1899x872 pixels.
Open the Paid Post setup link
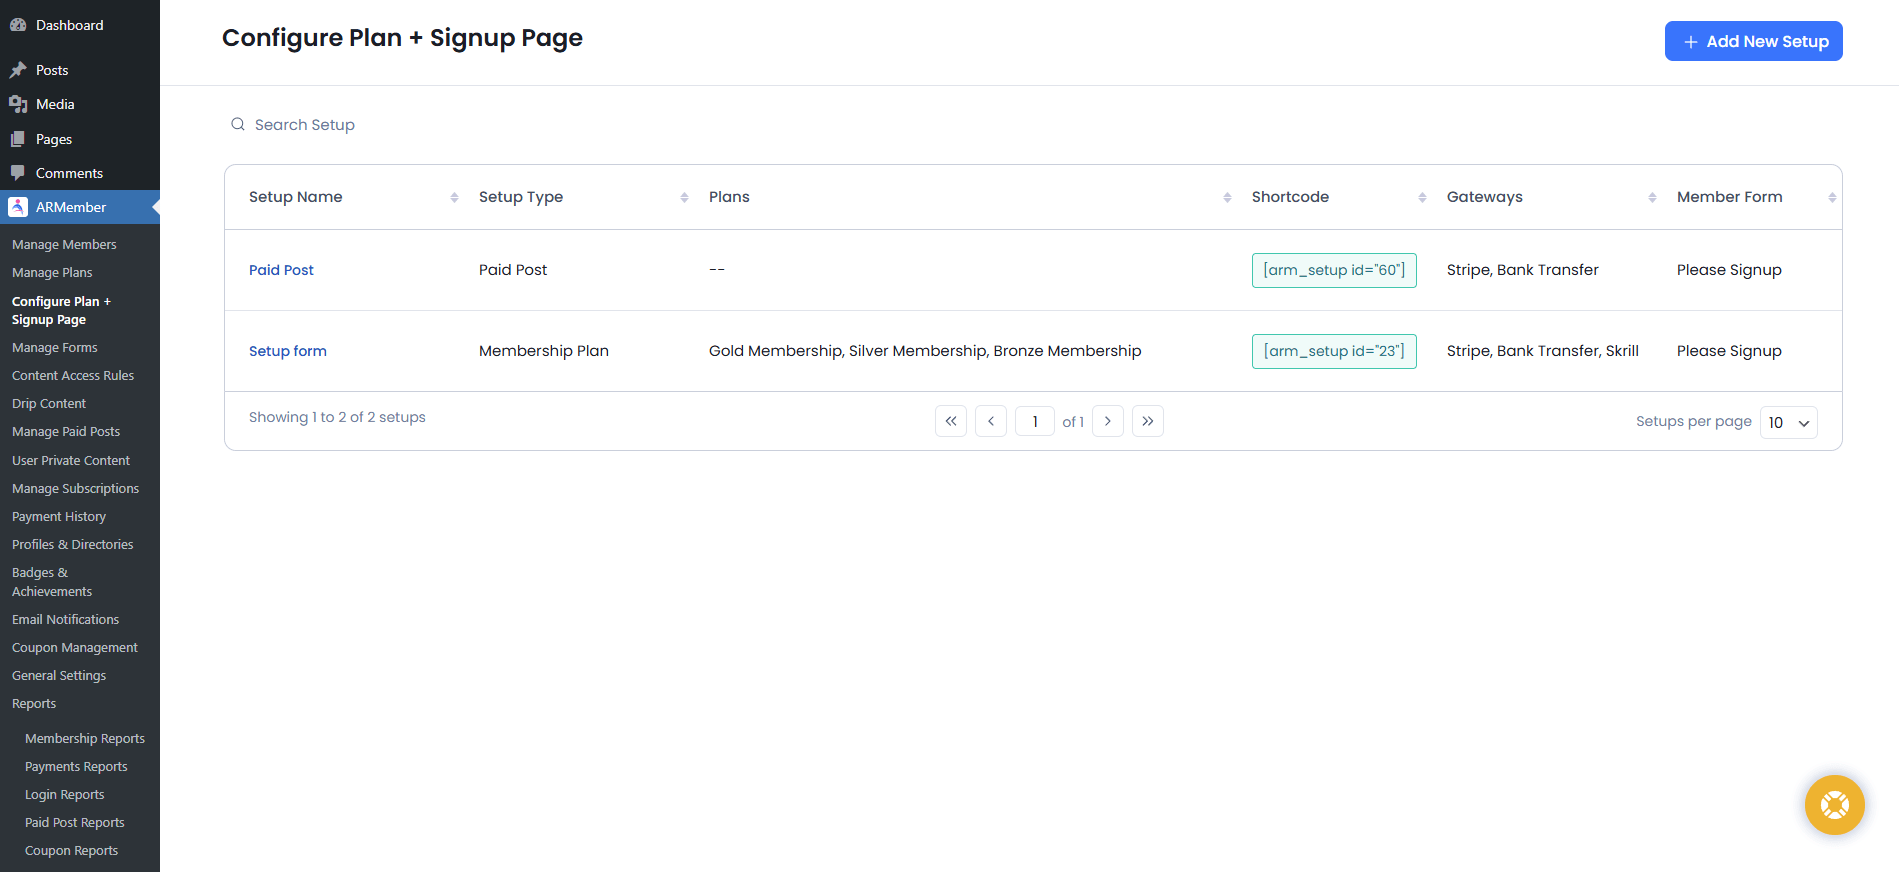281,270
